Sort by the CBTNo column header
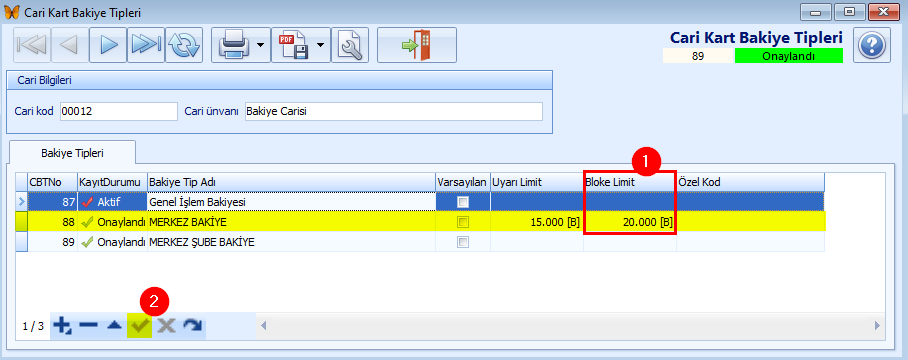The height and width of the screenshot is (360, 908). click(x=53, y=182)
